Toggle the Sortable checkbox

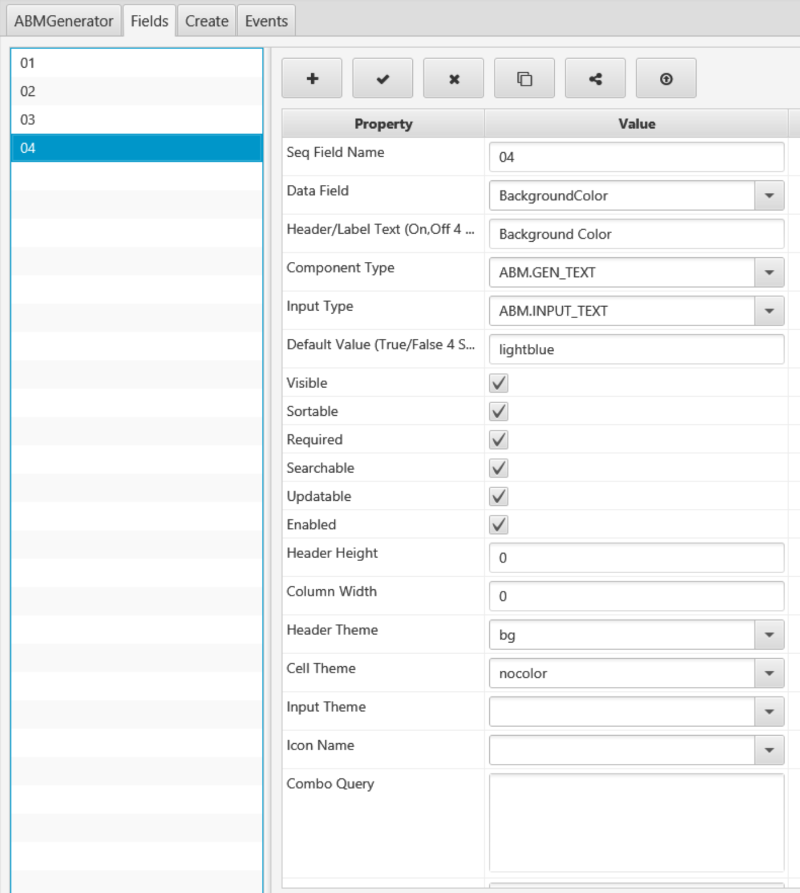pyautogui.click(x=499, y=412)
